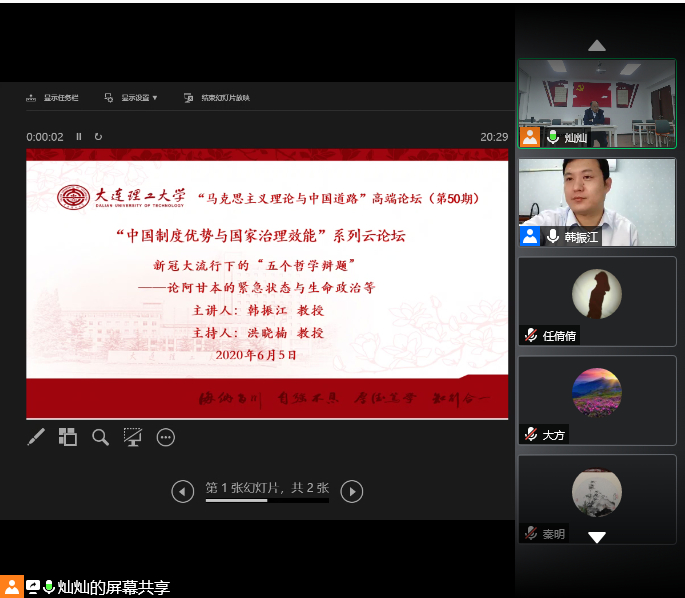The image size is (685, 598).
Task: Click the name label 韩振江
Action: click(x=581, y=237)
